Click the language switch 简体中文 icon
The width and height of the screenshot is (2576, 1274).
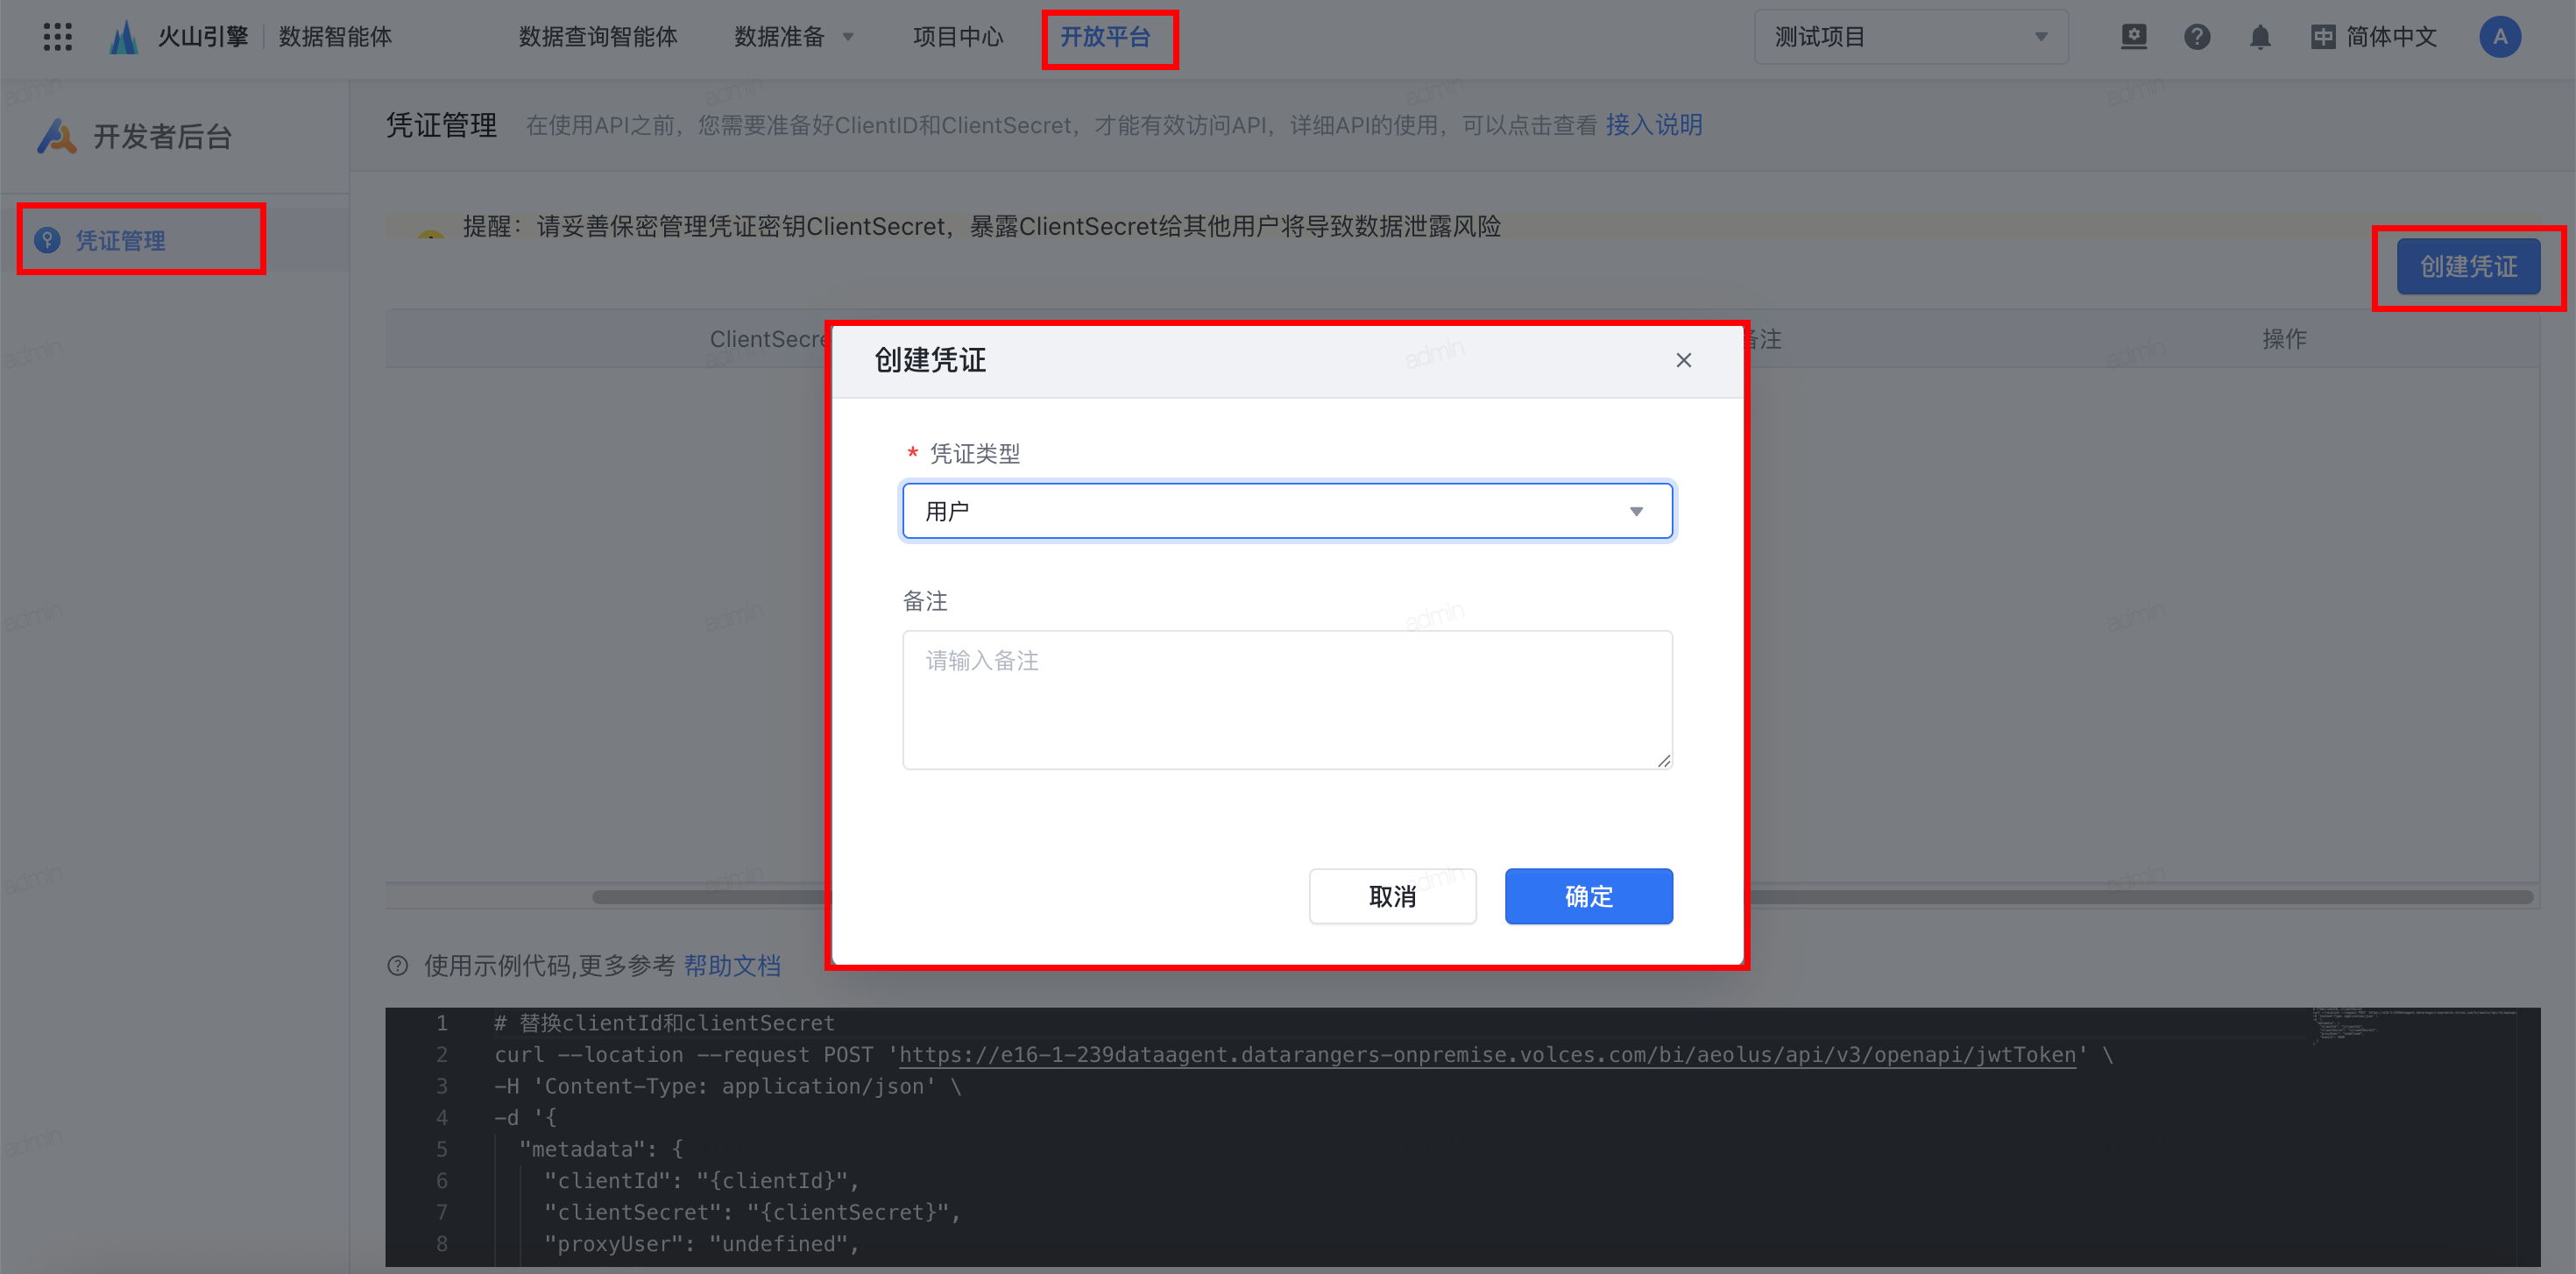click(2323, 37)
